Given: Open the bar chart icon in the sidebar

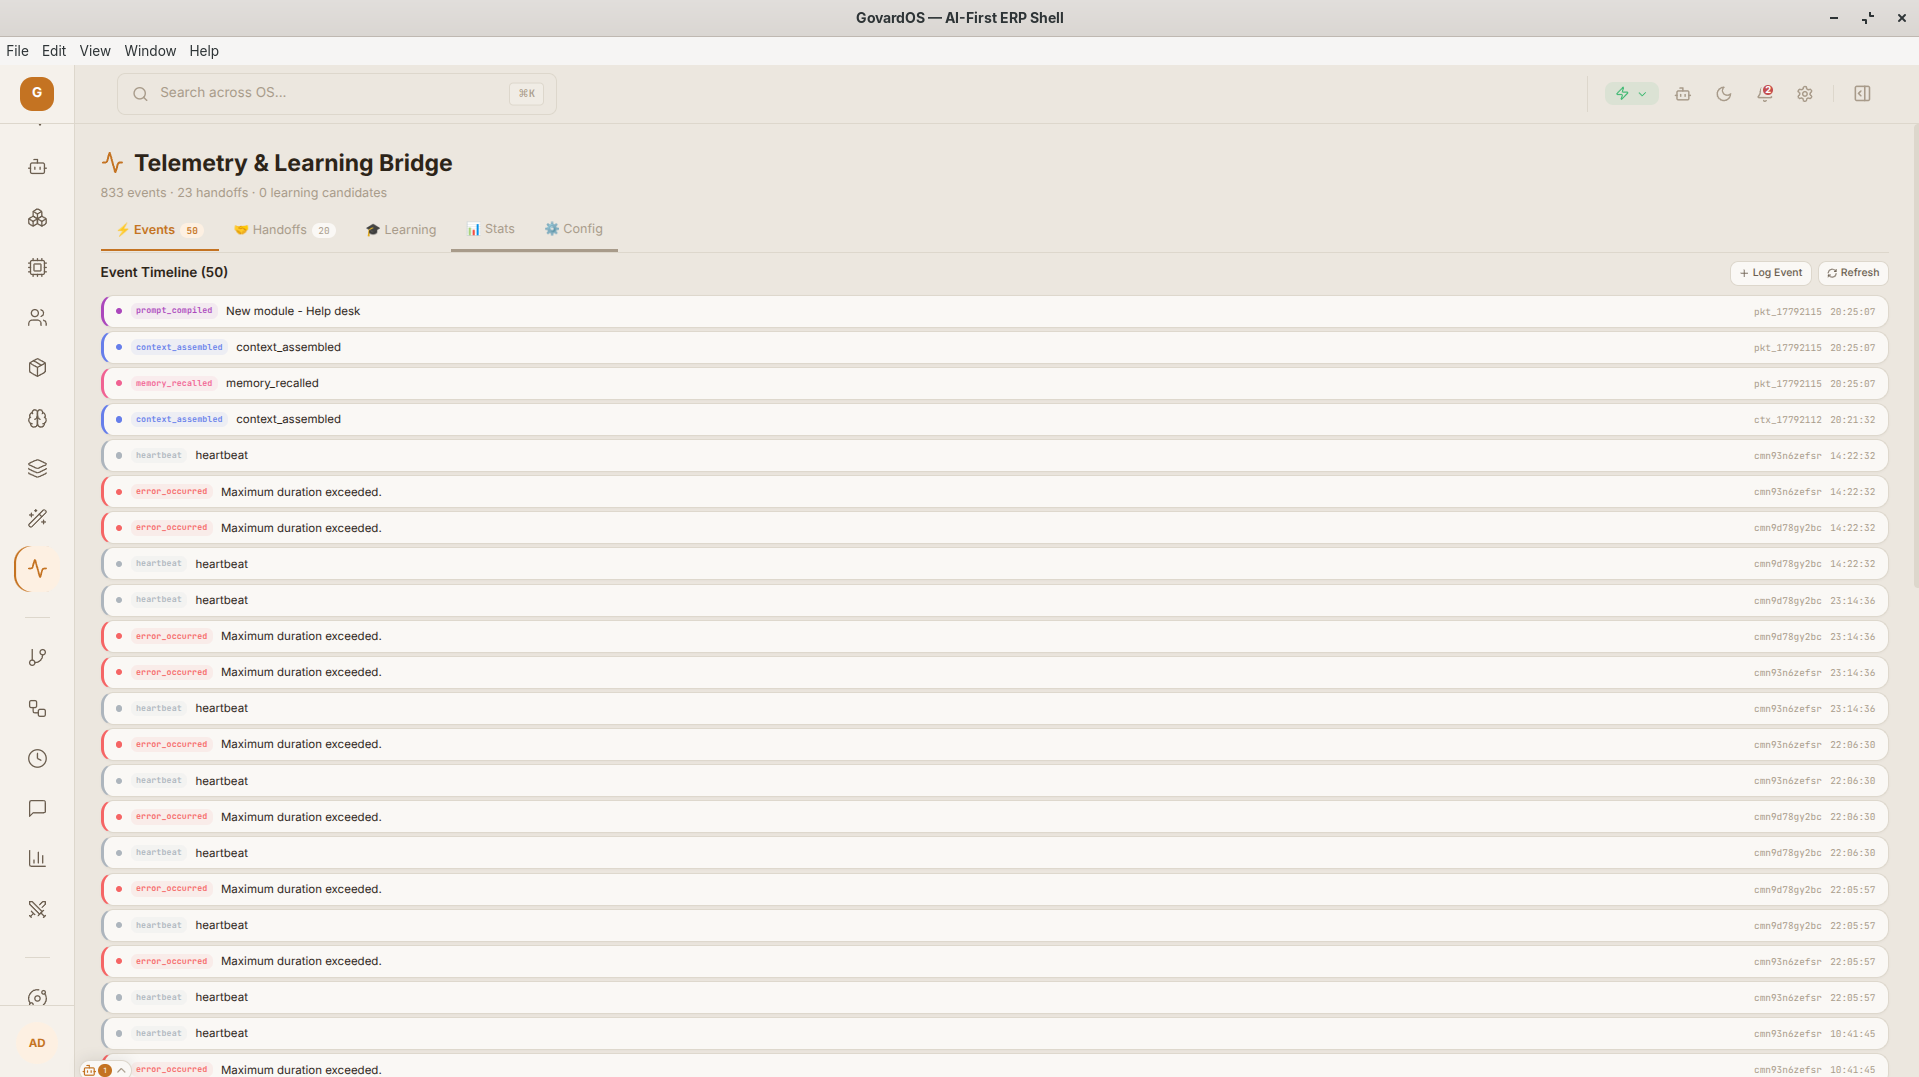Looking at the screenshot, I should (x=37, y=858).
